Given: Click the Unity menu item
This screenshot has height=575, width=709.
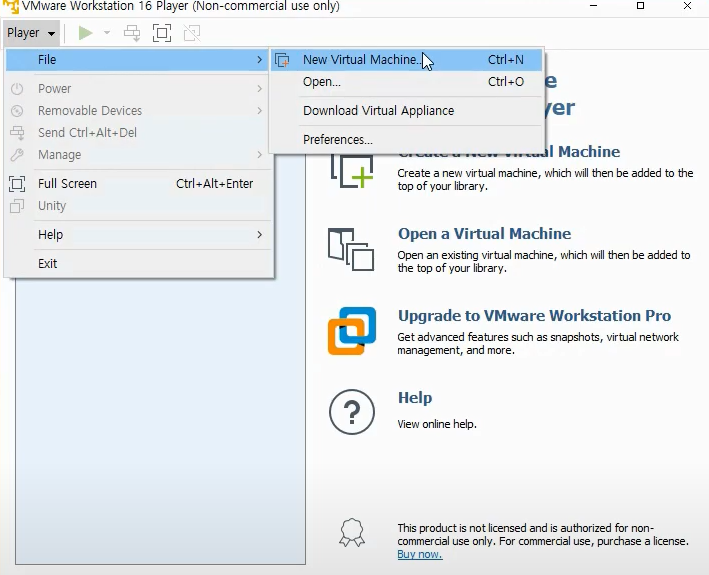Looking at the screenshot, I should 138,206.
